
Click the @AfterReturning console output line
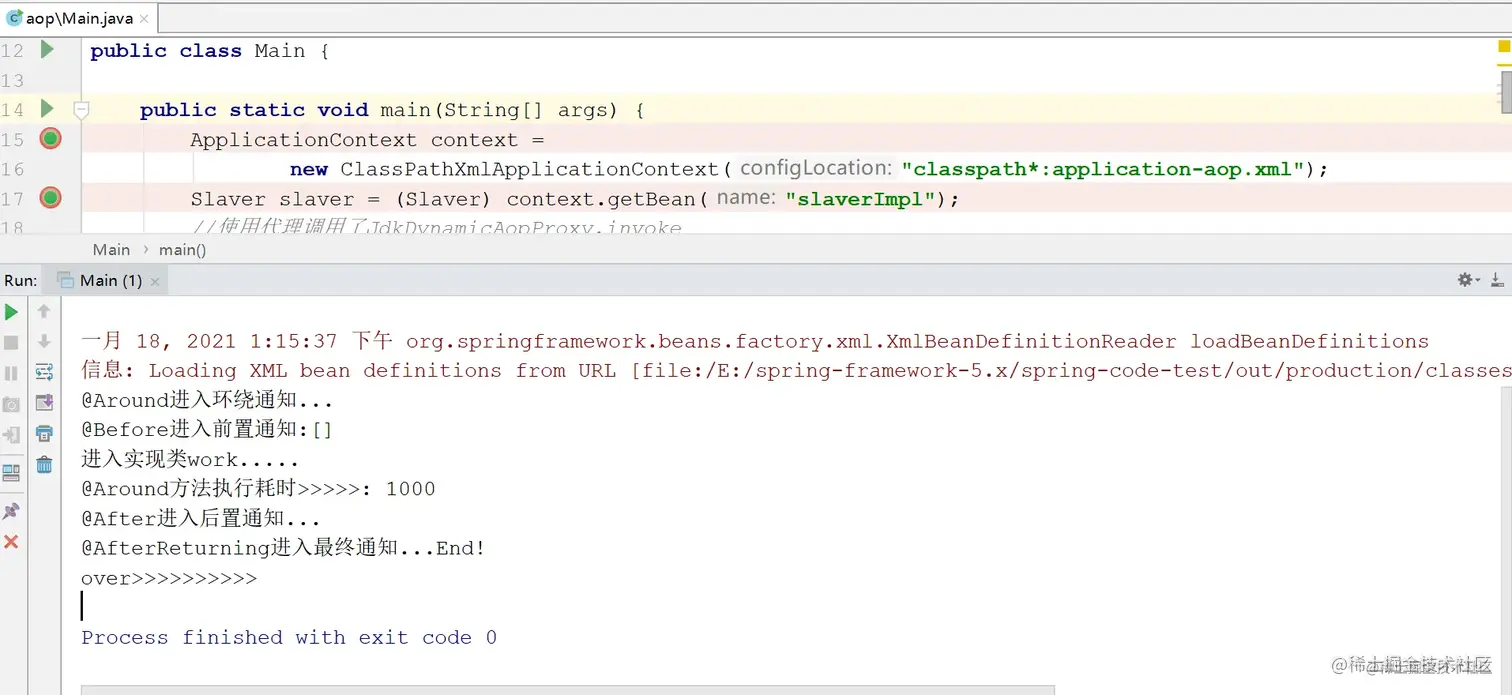tap(283, 548)
